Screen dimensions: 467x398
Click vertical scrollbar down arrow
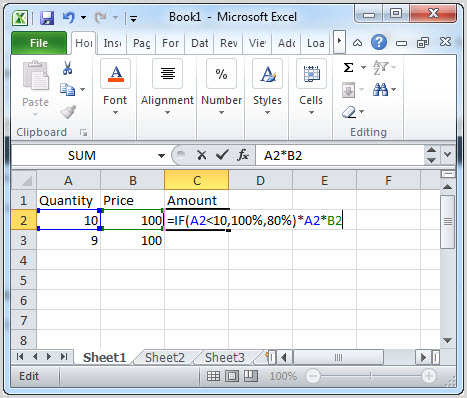(448, 340)
